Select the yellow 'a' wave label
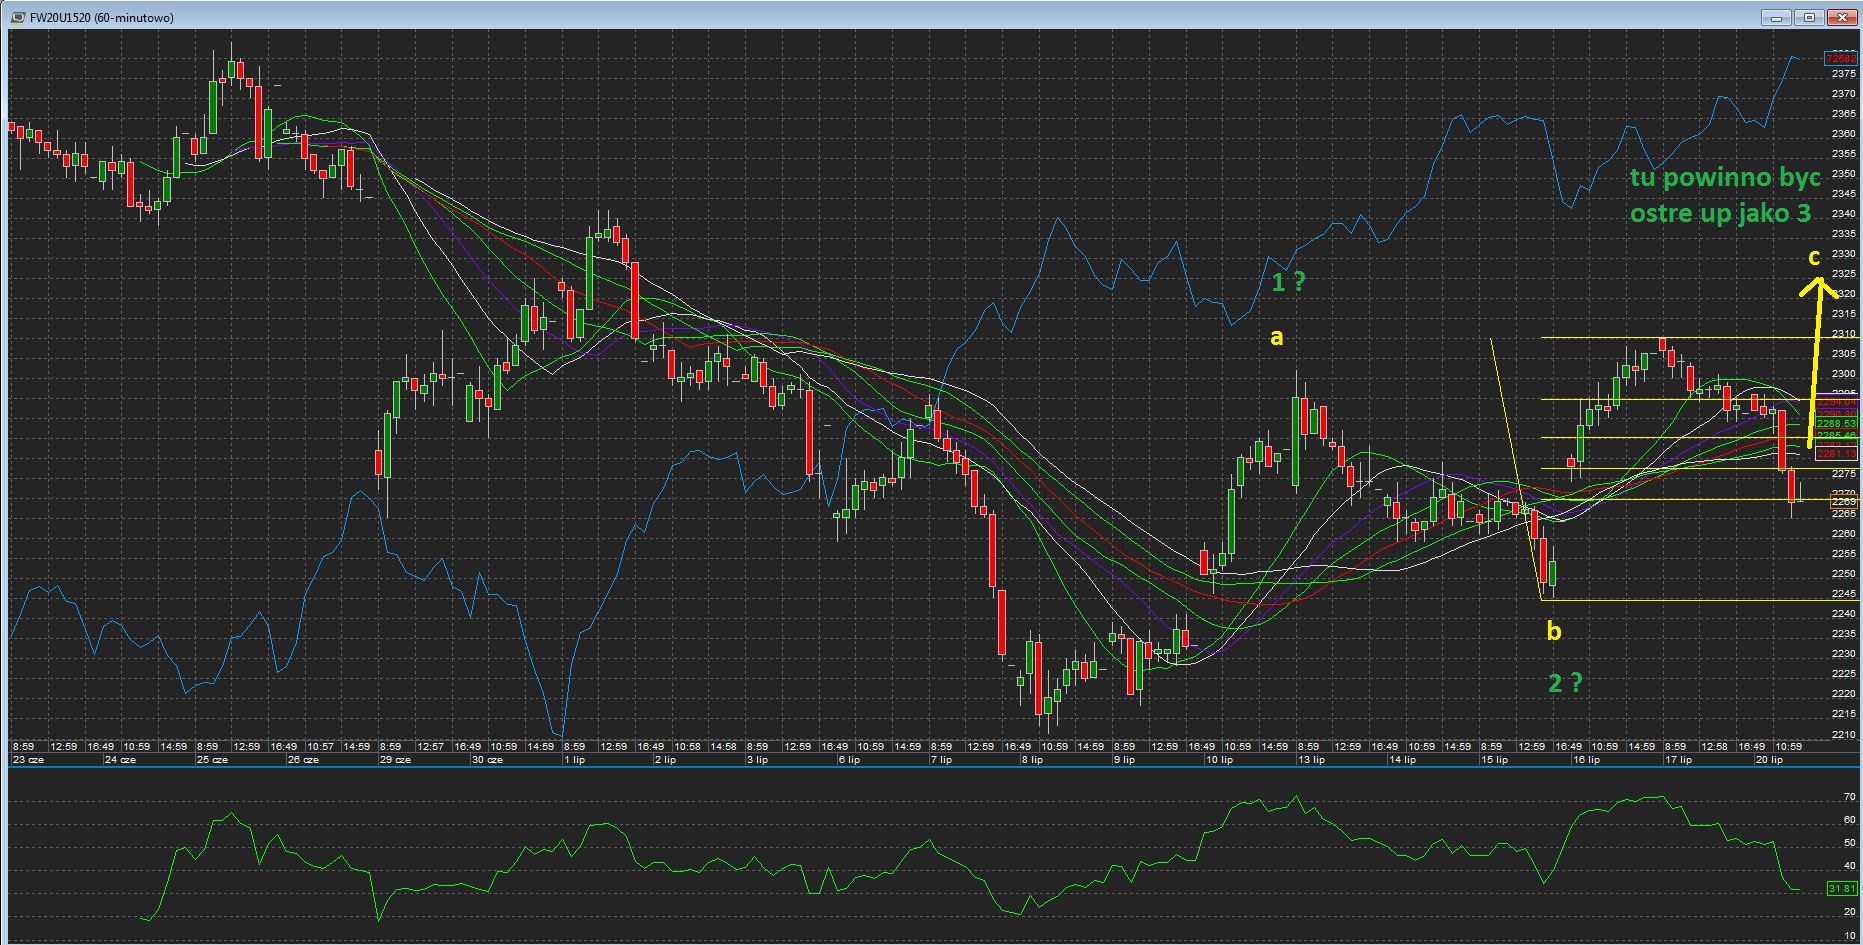This screenshot has height=945, width=1863. 1276,338
